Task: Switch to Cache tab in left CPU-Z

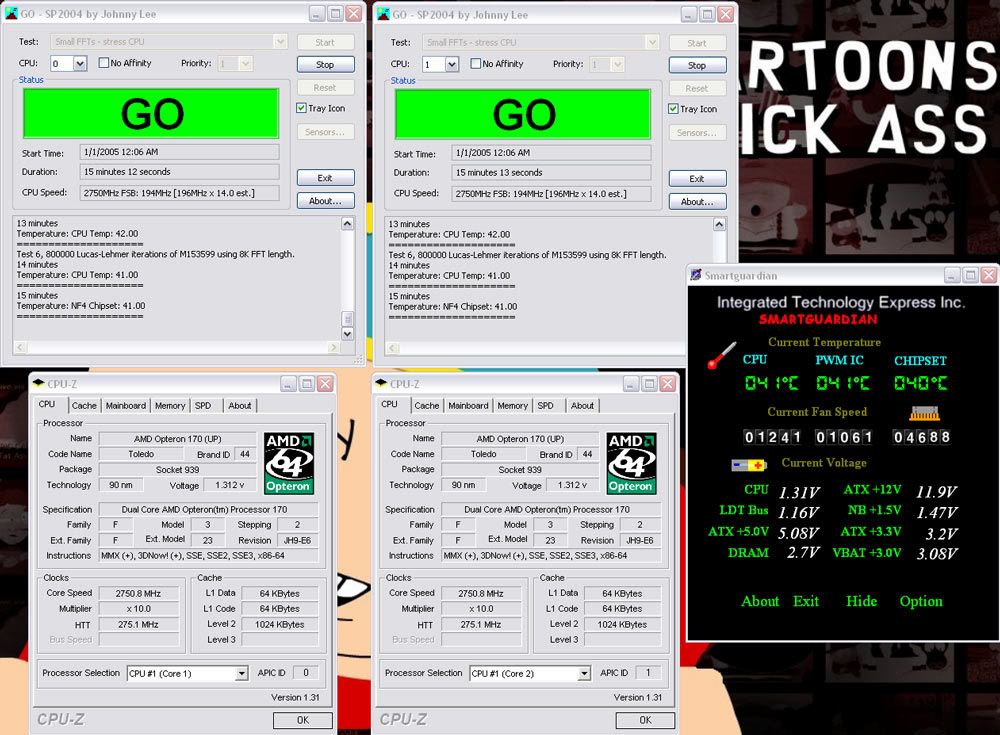Action: (x=84, y=406)
